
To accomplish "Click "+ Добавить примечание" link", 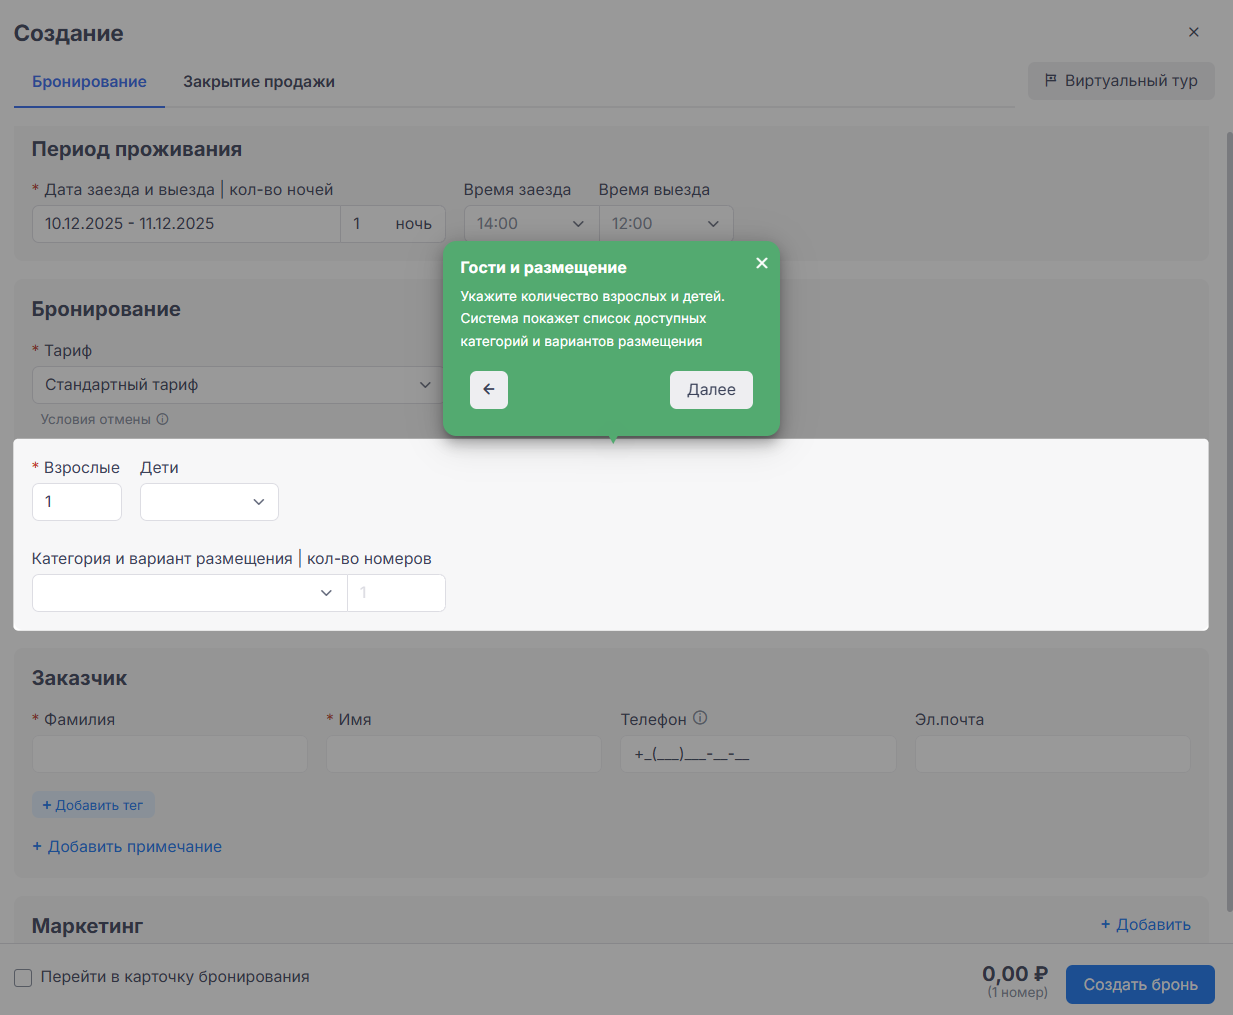I will tap(127, 847).
